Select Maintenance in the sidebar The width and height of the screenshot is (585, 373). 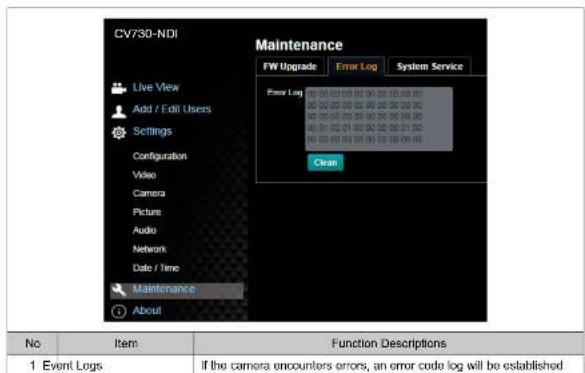tap(177, 291)
